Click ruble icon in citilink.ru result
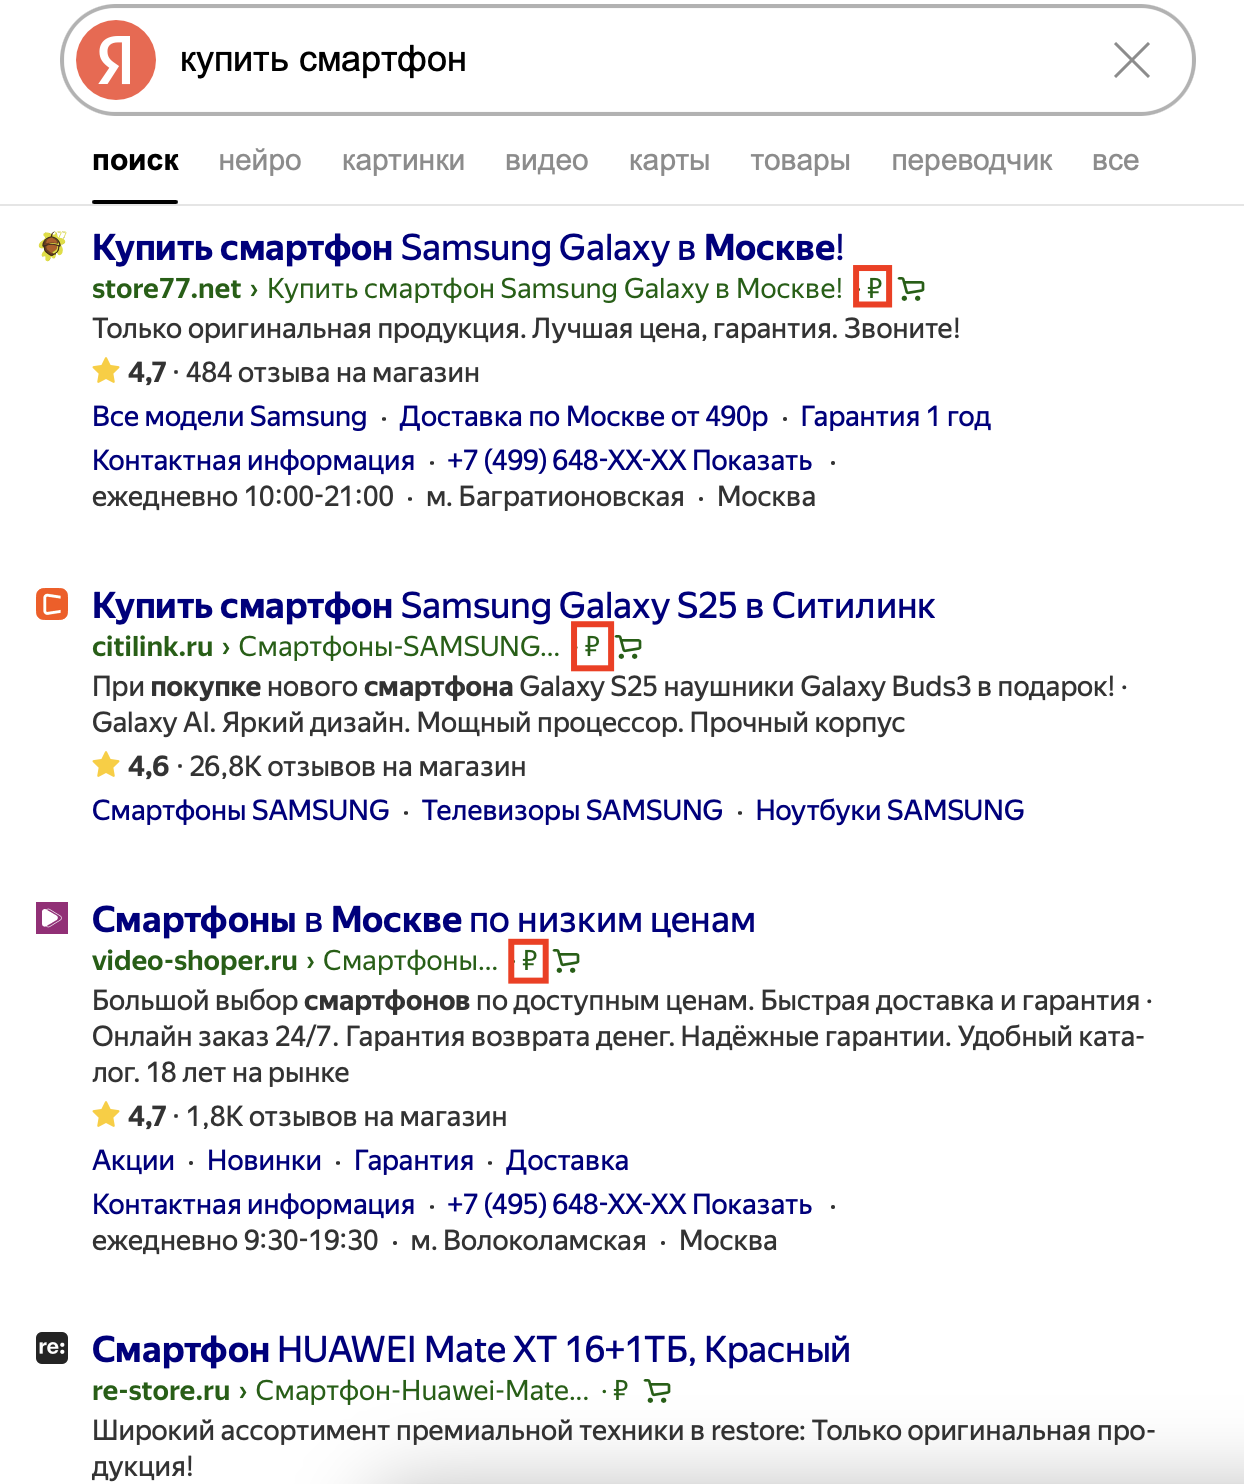The width and height of the screenshot is (1244, 1484). 592,647
